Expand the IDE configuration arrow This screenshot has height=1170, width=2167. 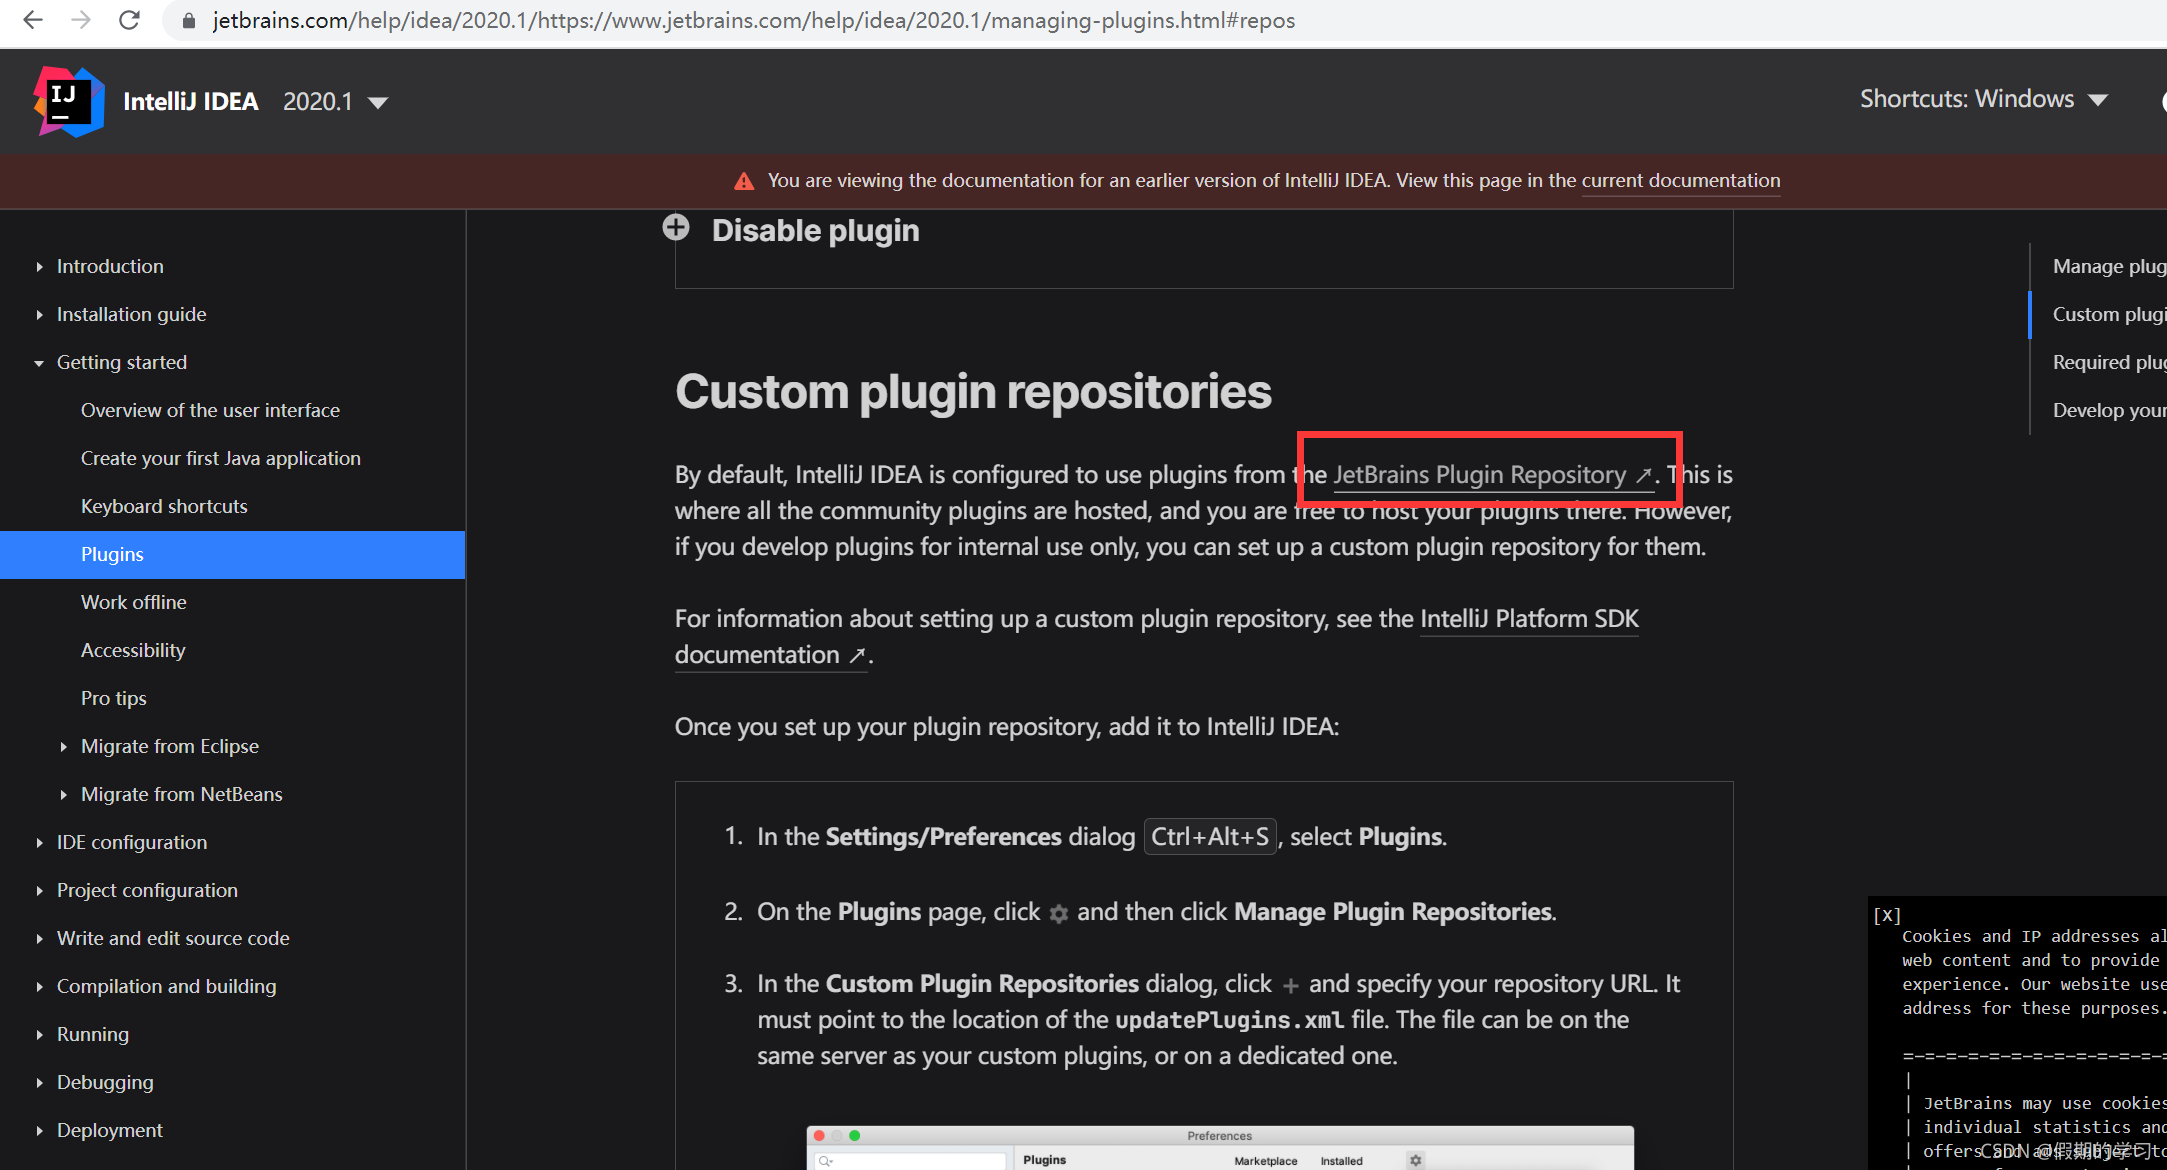39,843
